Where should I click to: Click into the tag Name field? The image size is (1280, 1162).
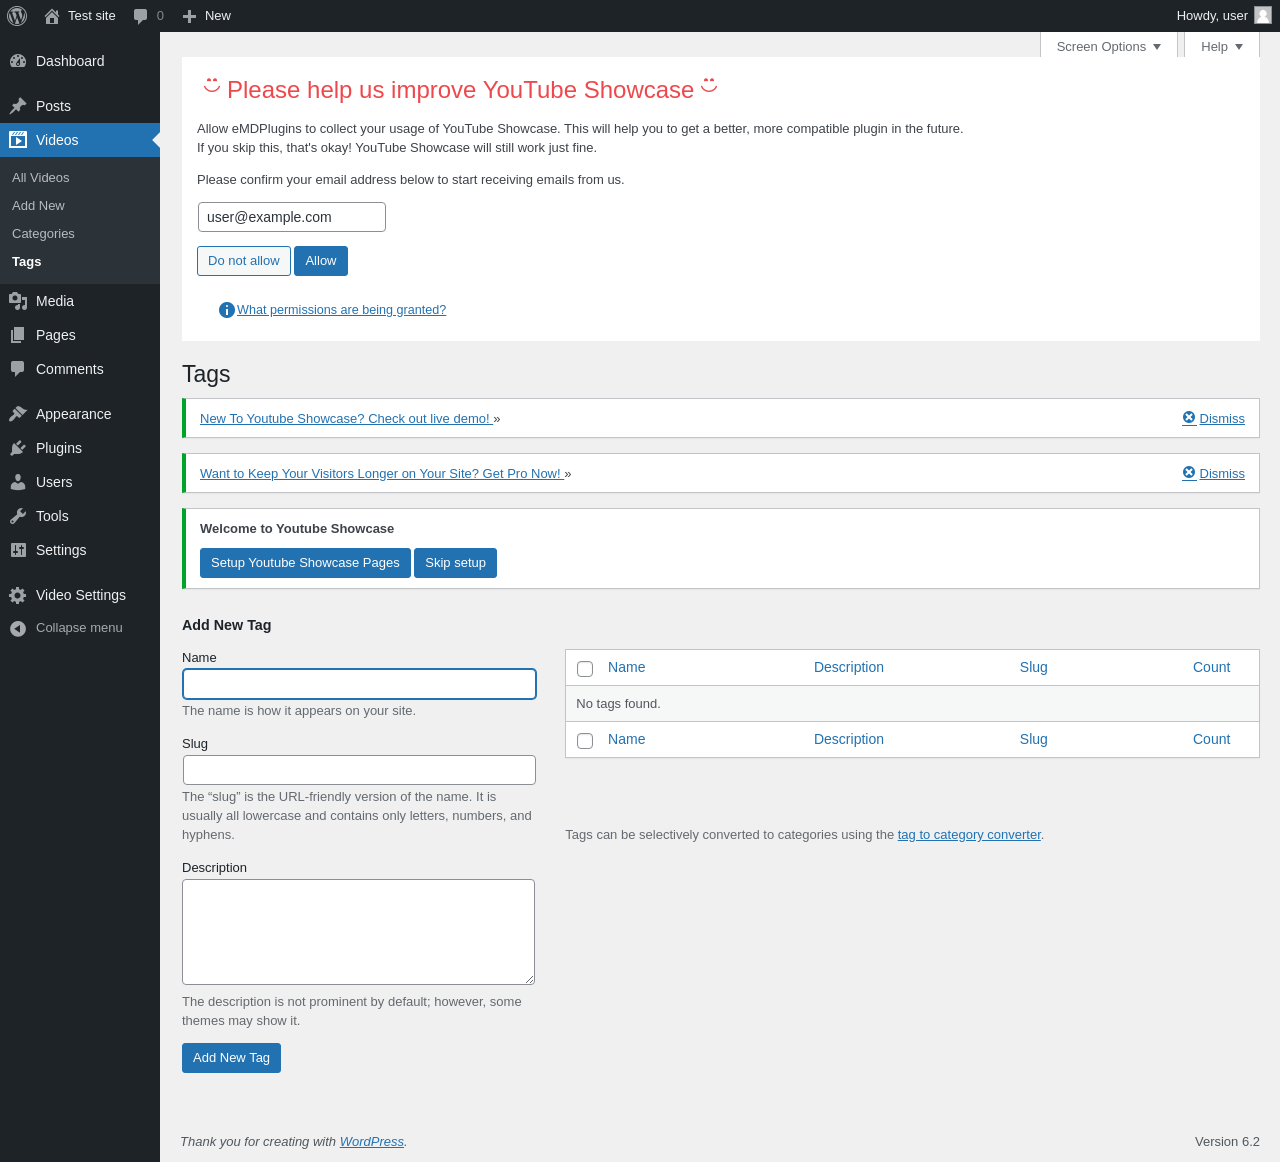pyautogui.click(x=359, y=684)
